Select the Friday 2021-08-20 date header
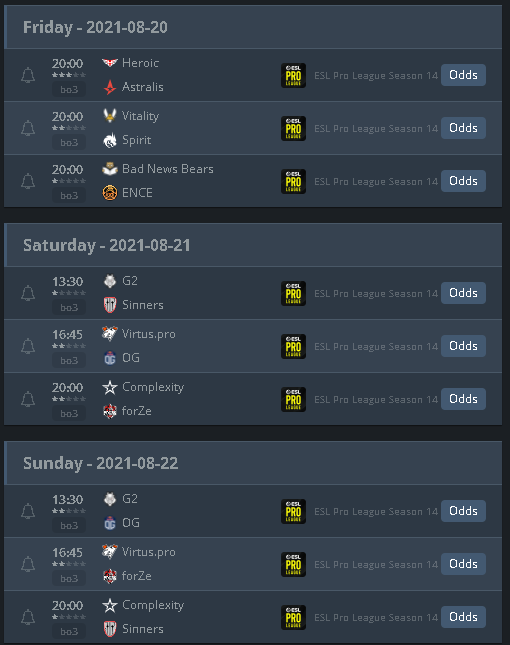 click(95, 28)
